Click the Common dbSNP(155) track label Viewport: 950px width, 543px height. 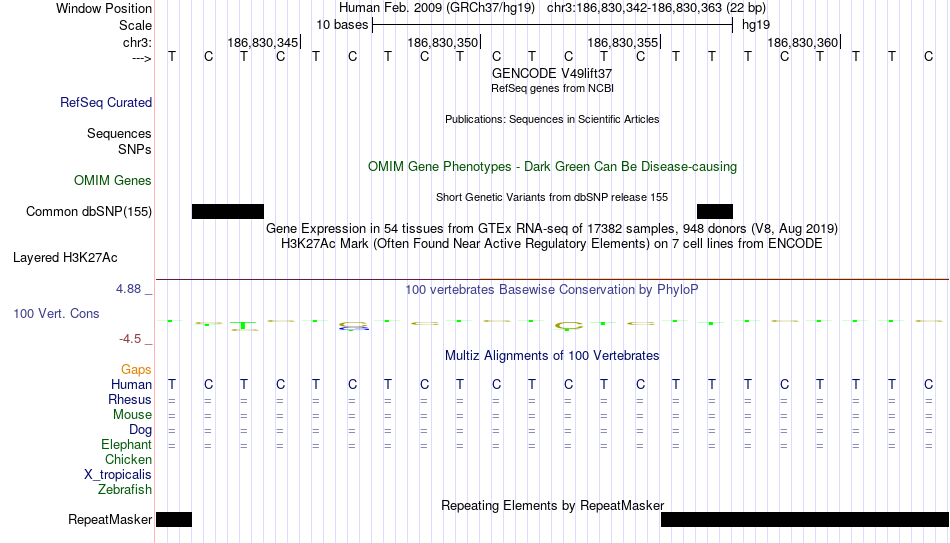pos(89,212)
